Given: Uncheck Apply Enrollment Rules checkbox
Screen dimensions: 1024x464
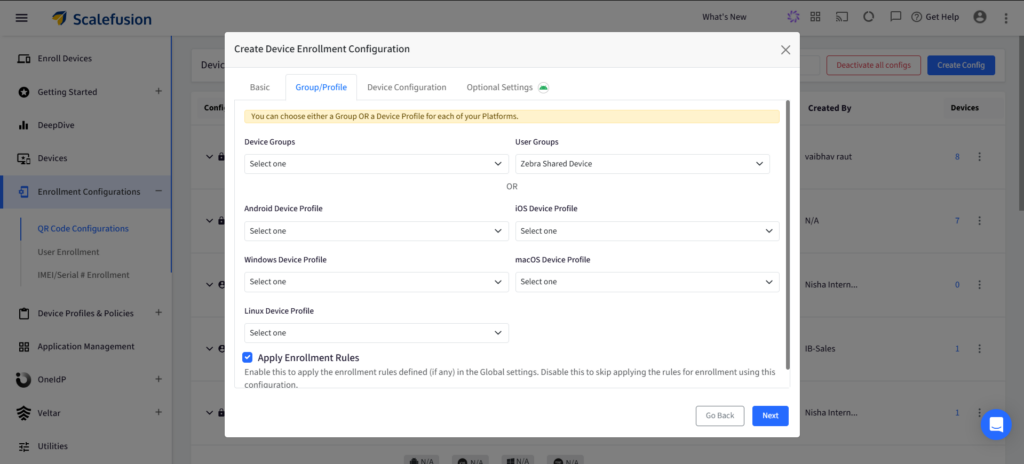Looking at the screenshot, I should coord(247,357).
